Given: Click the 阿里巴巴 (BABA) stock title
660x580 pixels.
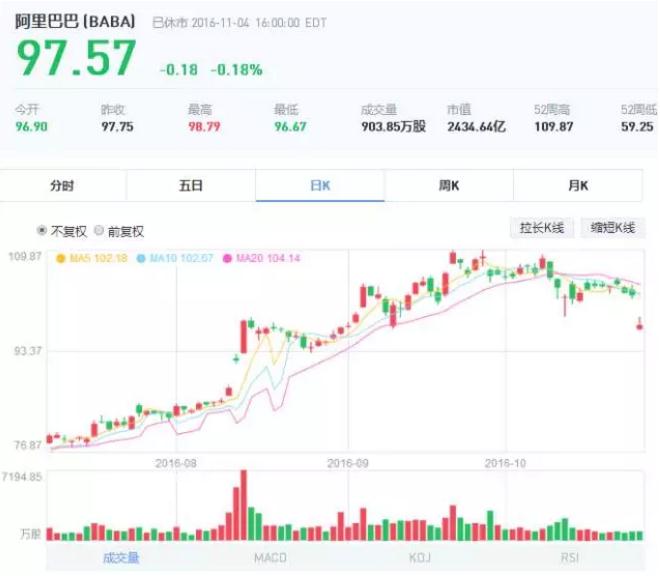Looking at the screenshot, I should pos(75,21).
